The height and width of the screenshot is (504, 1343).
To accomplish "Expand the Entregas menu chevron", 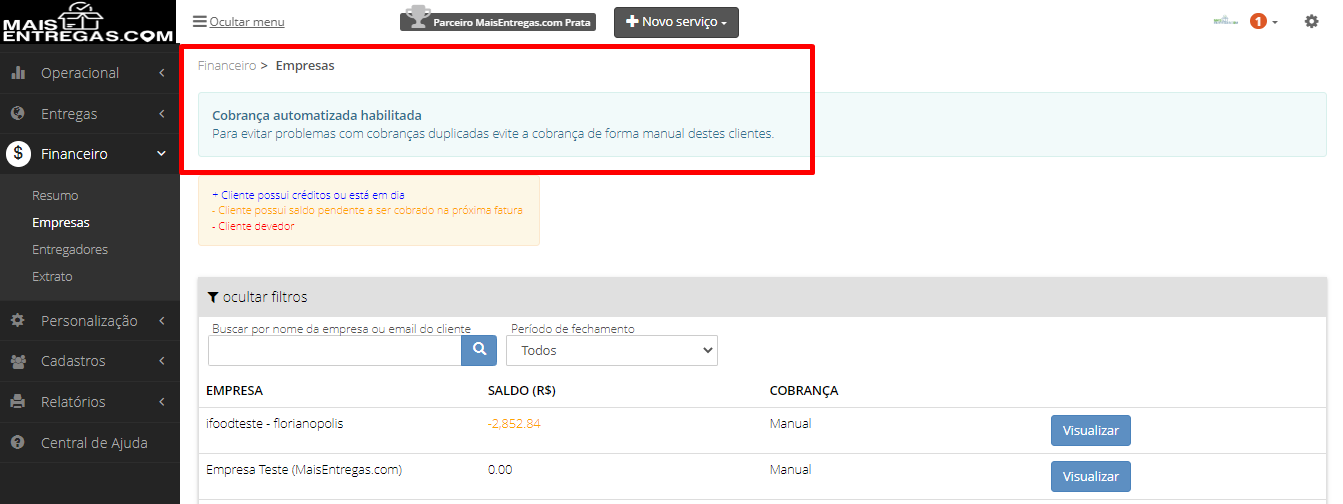I will [162, 114].
